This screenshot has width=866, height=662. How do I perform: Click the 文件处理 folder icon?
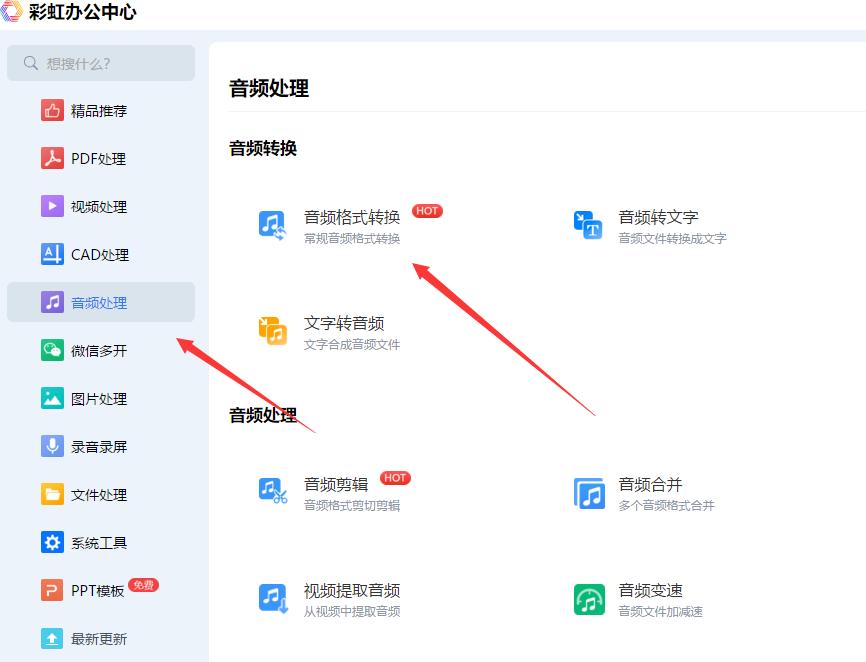[x=52, y=494]
